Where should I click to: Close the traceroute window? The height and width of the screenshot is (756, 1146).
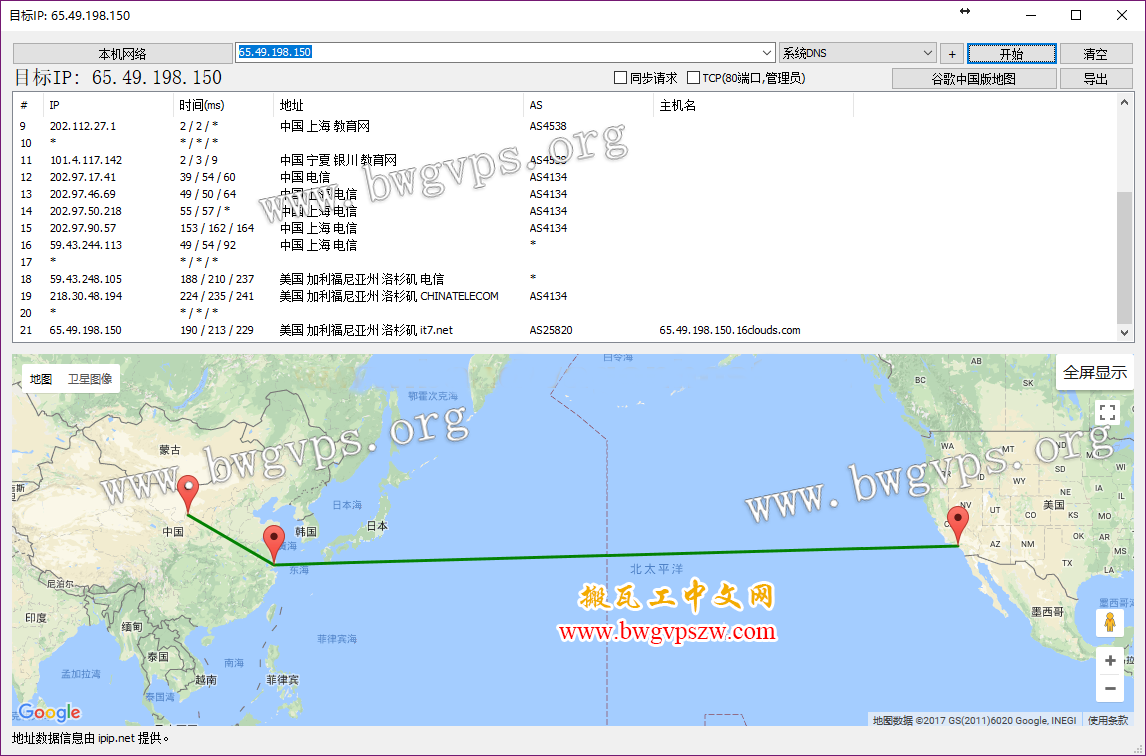(x=1122, y=15)
